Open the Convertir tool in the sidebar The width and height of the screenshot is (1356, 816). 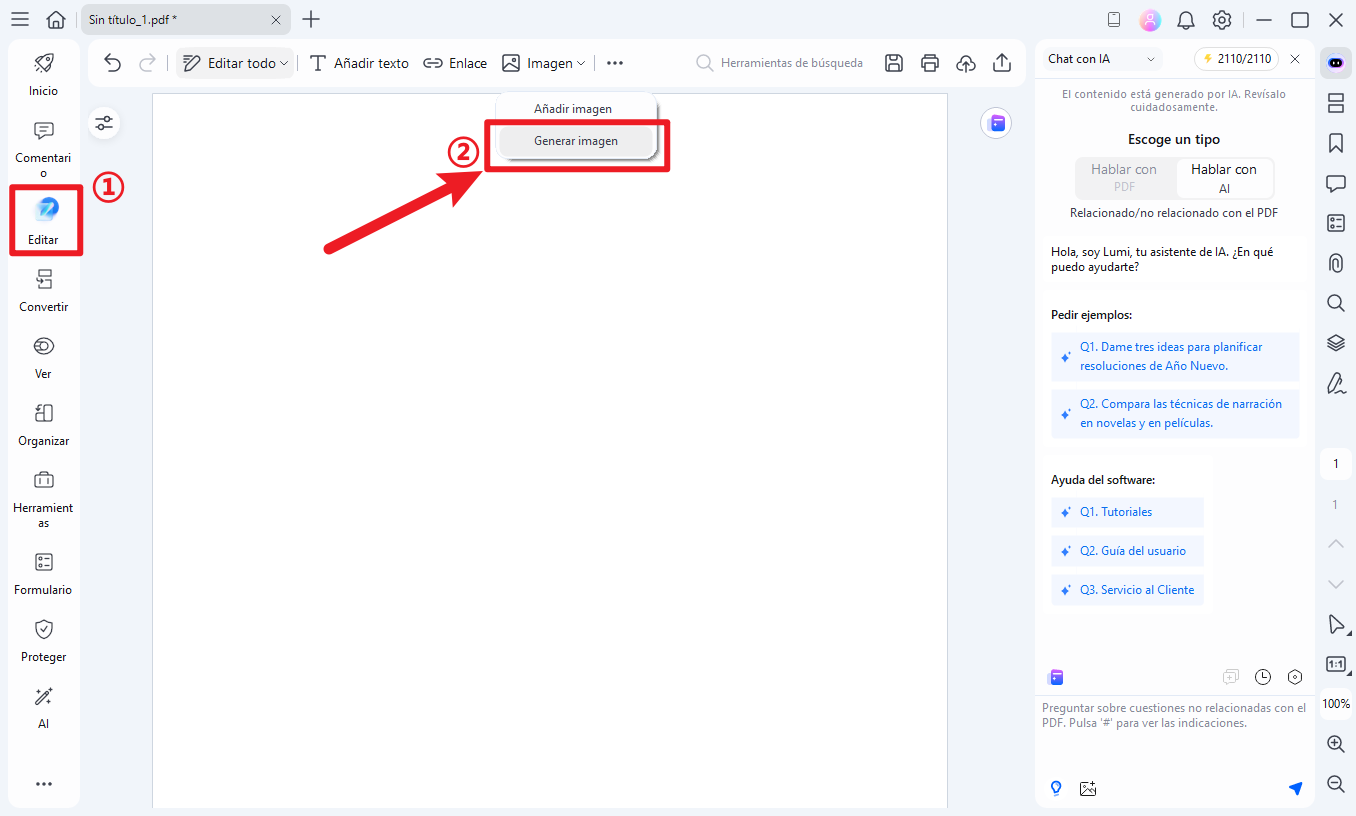pos(44,290)
